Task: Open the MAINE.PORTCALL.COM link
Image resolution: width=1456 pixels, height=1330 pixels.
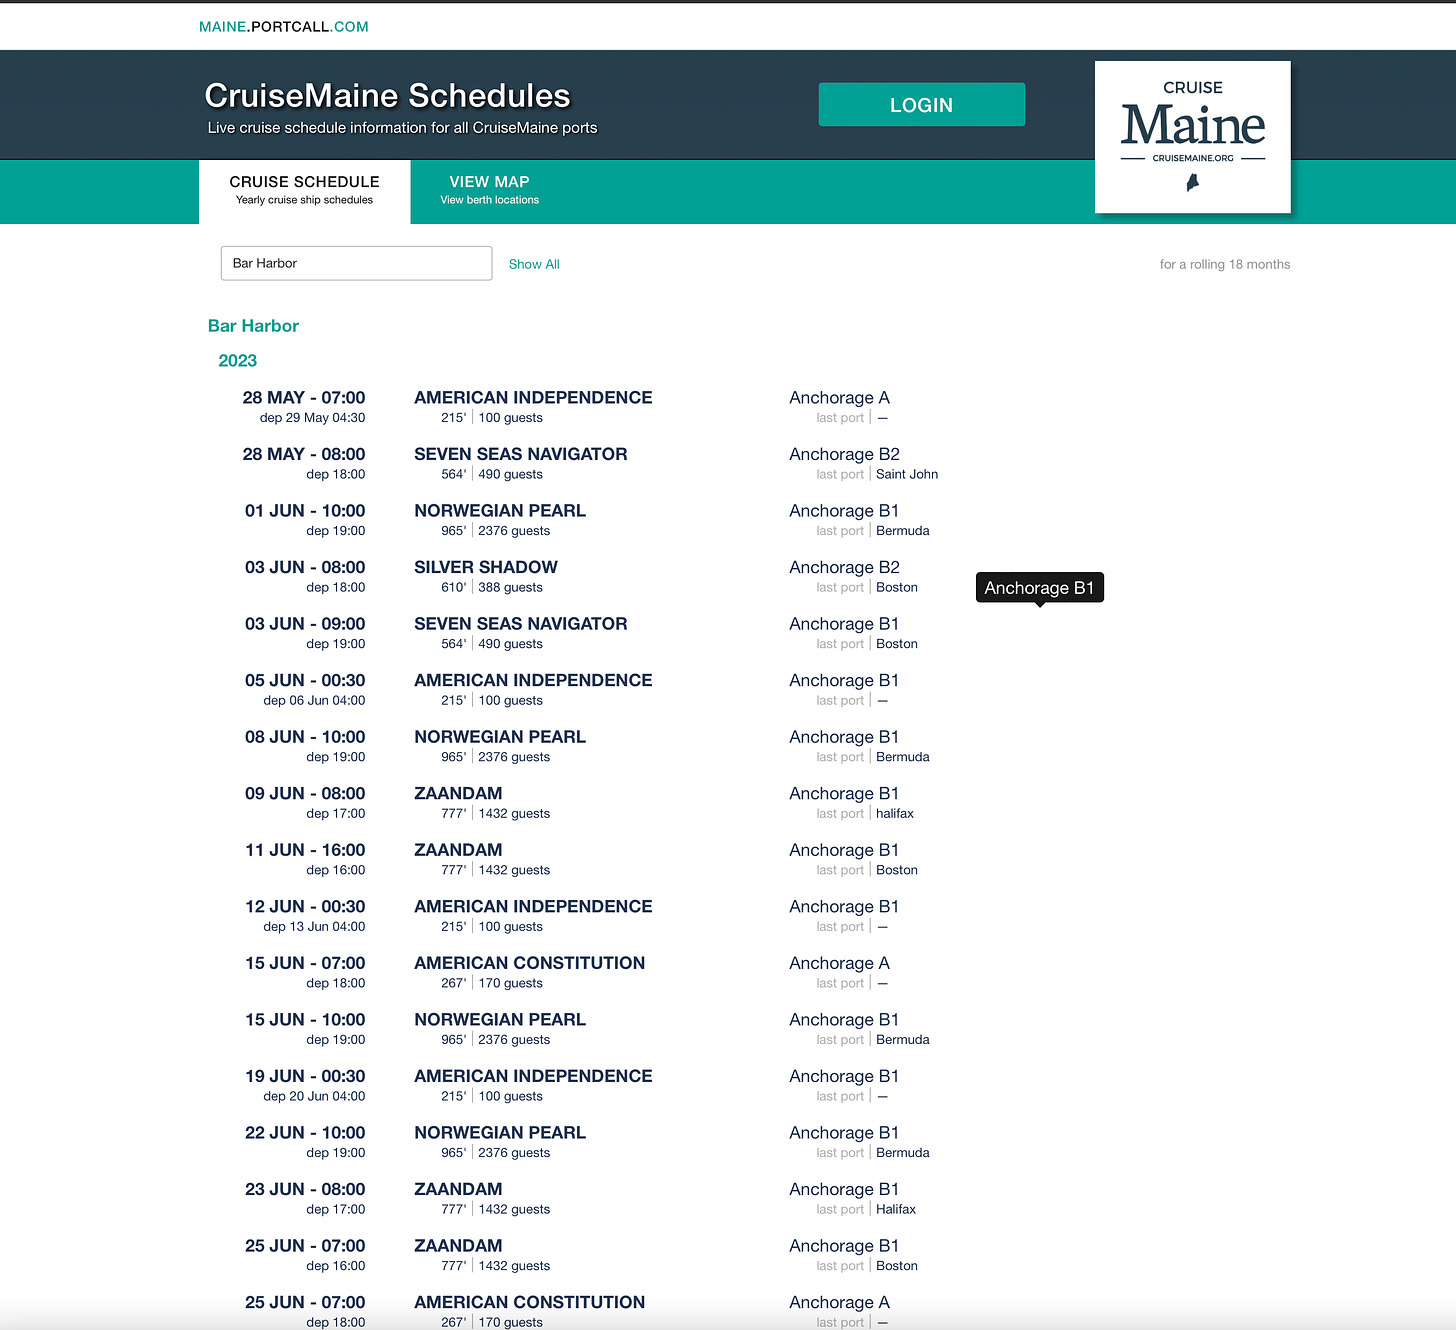Action: click(284, 27)
